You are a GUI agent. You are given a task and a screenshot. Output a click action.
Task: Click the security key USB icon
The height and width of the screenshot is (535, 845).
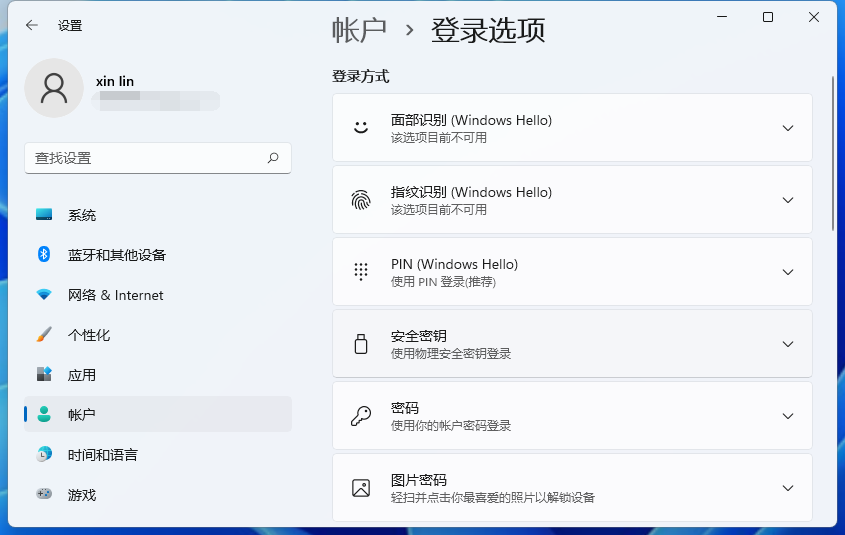coord(361,344)
